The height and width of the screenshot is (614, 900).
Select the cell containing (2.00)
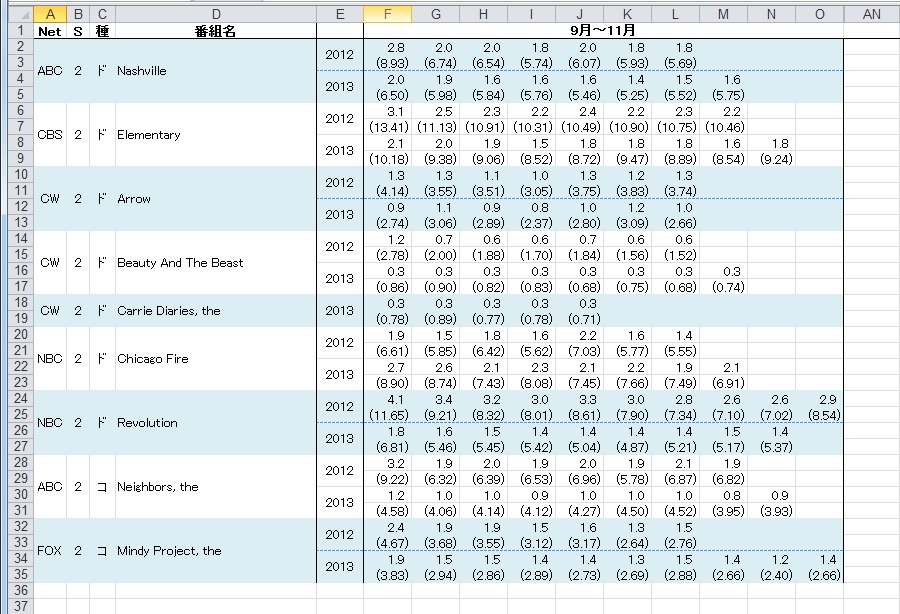click(436, 255)
